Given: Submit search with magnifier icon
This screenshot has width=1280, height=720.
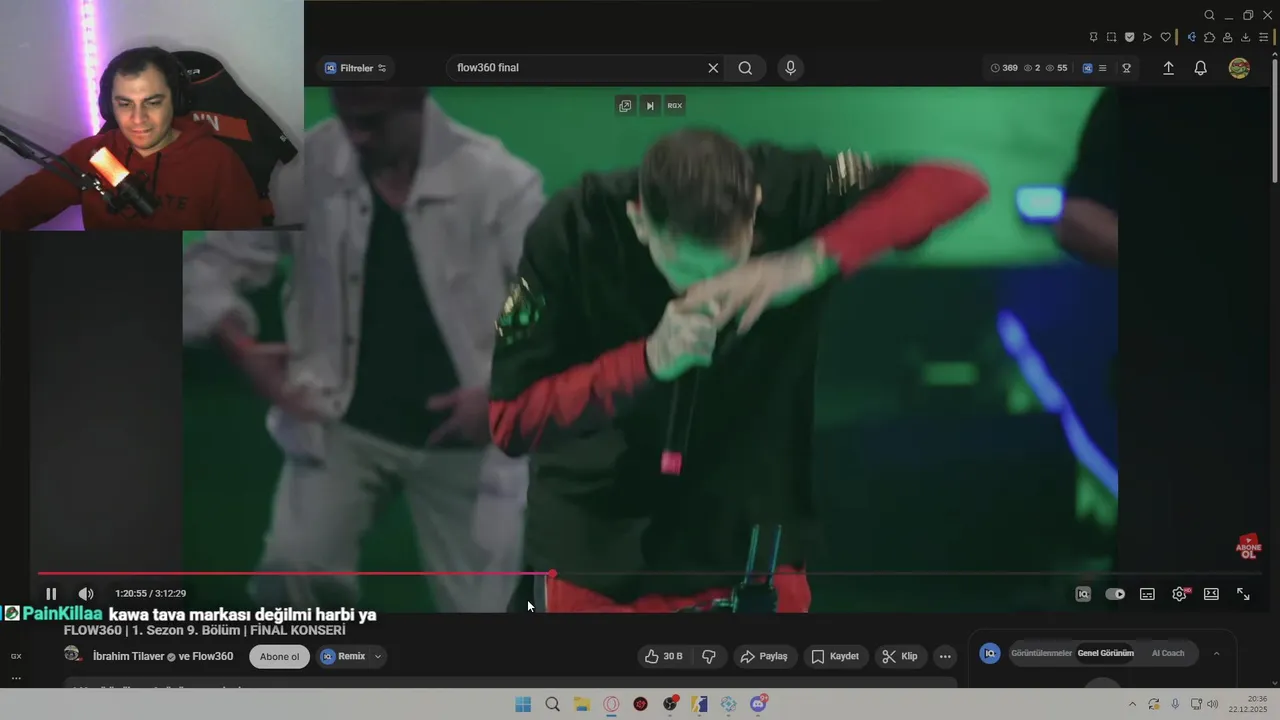Looking at the screenshot, I should tap(745, 68).
